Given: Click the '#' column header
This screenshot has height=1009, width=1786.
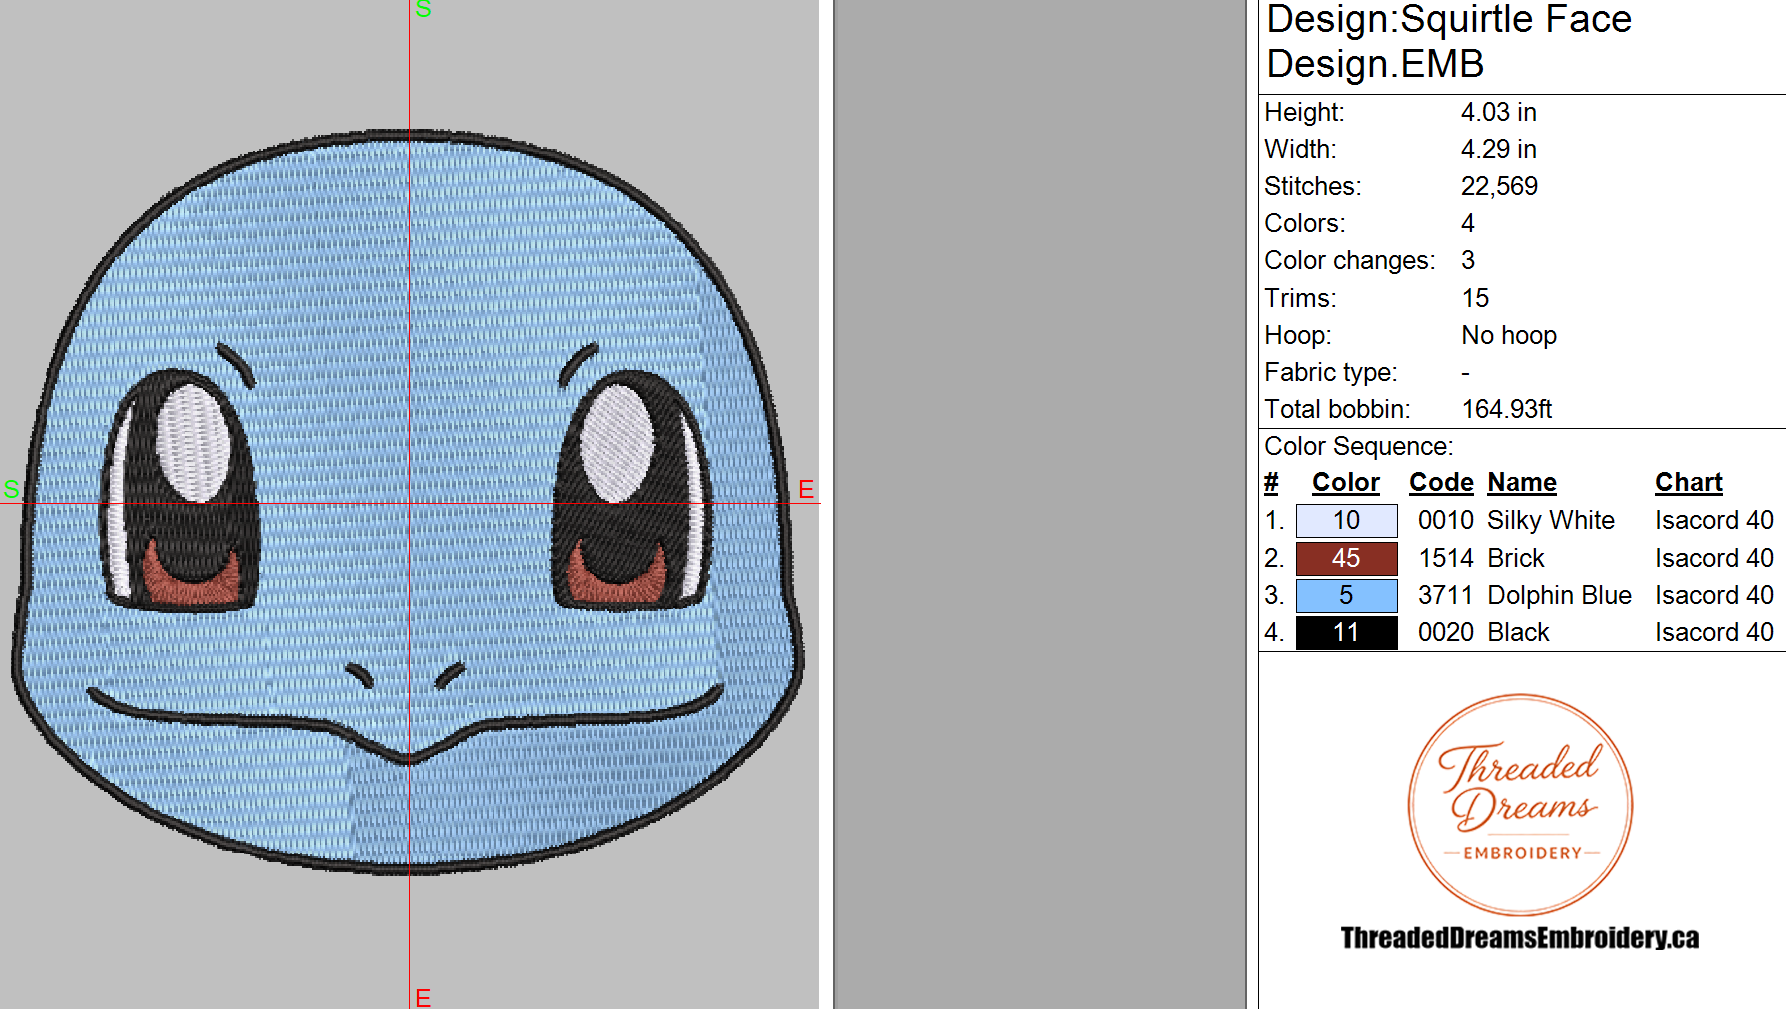Looking at the screenshot, I should pyautogui.click(x=1271, y=483).
